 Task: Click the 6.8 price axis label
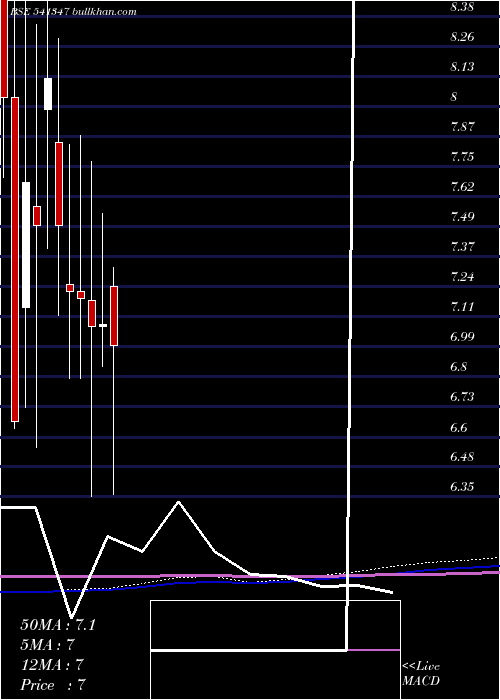point(458,367)
